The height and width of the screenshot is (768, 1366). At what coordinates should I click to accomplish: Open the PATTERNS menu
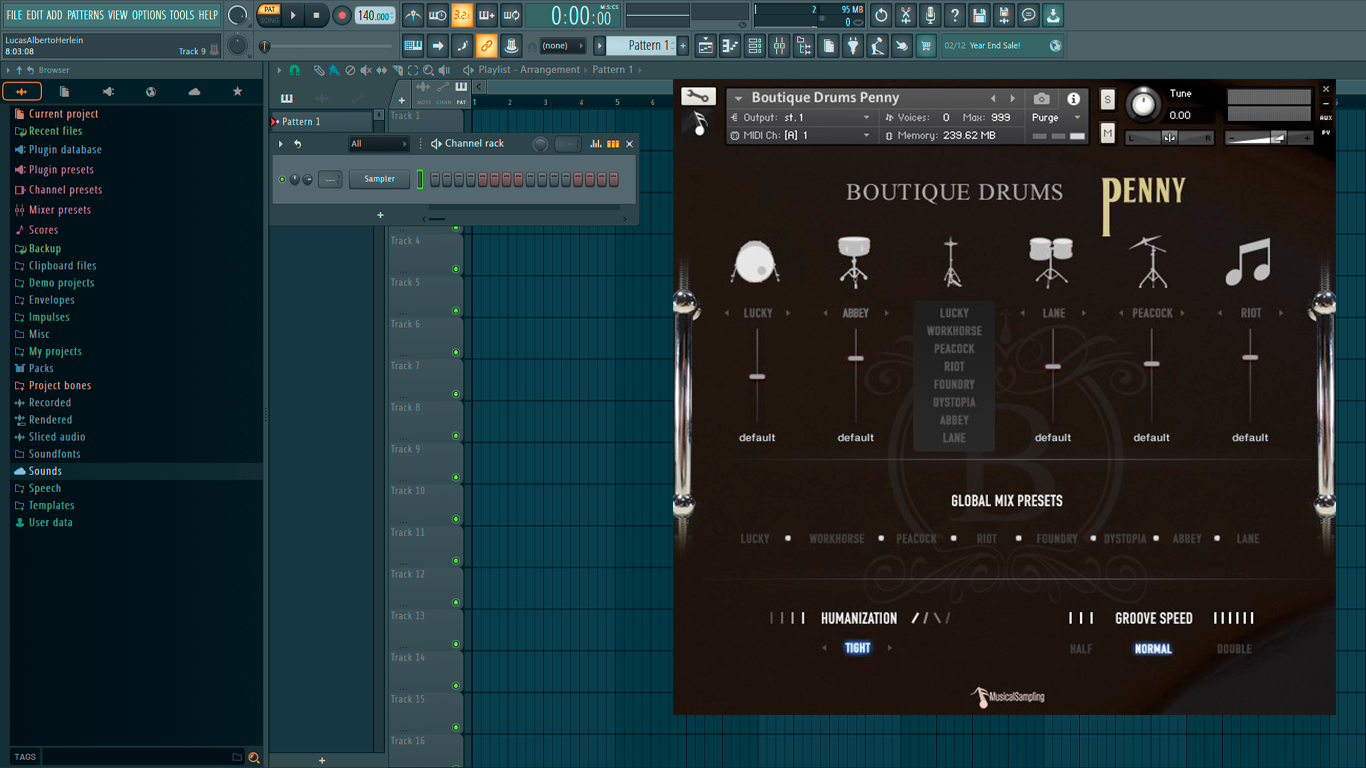pyautogui.click(x=85, y=15)
